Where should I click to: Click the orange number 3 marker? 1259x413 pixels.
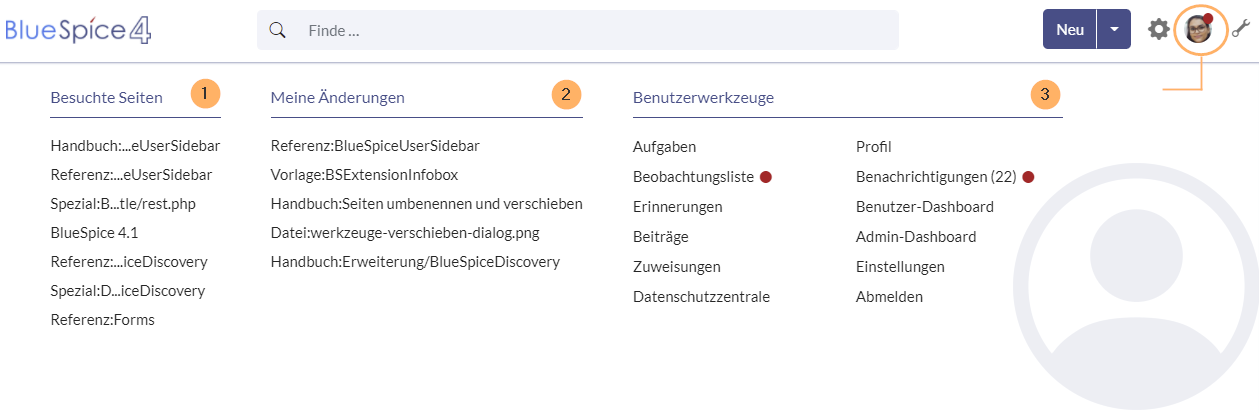click(x=1045, y=95)
